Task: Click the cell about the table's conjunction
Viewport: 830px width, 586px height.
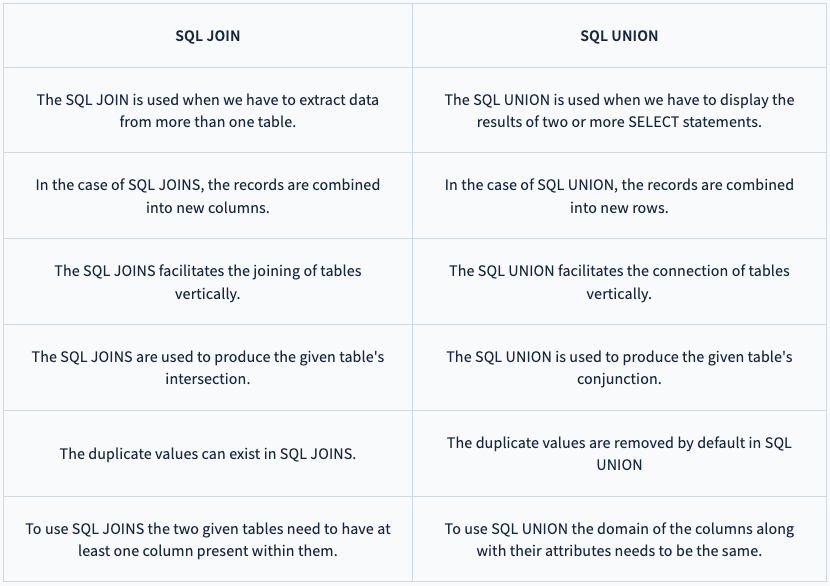Action: (x=619, y=368)
